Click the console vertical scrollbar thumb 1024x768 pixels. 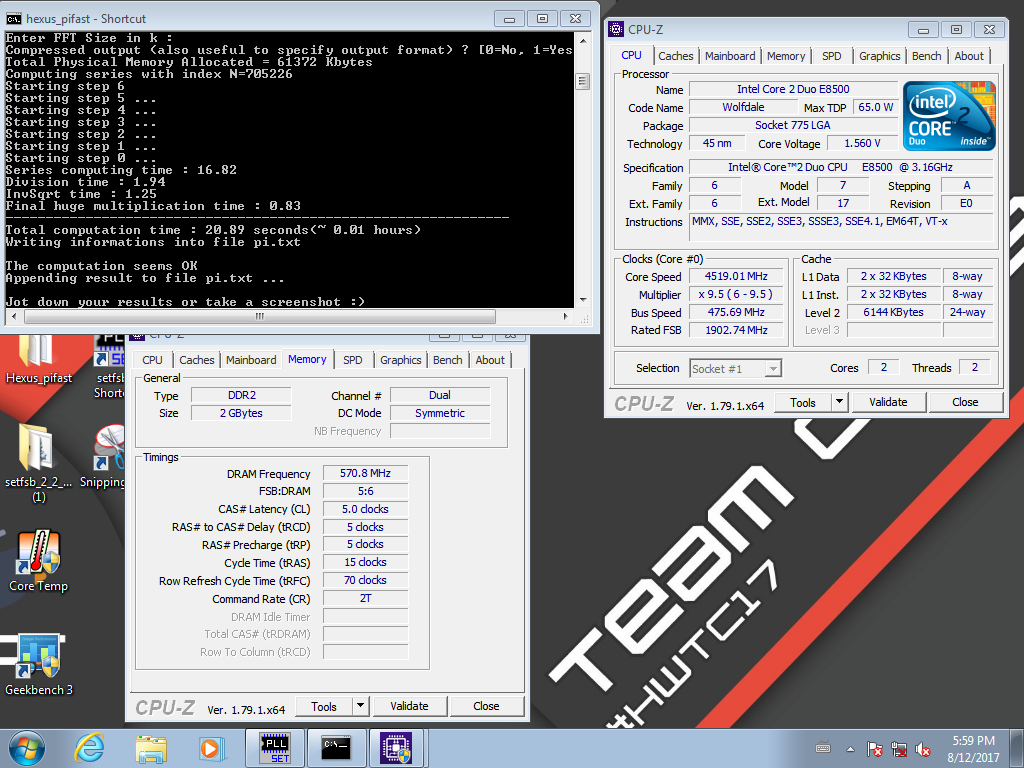click(x=583, y=82)
